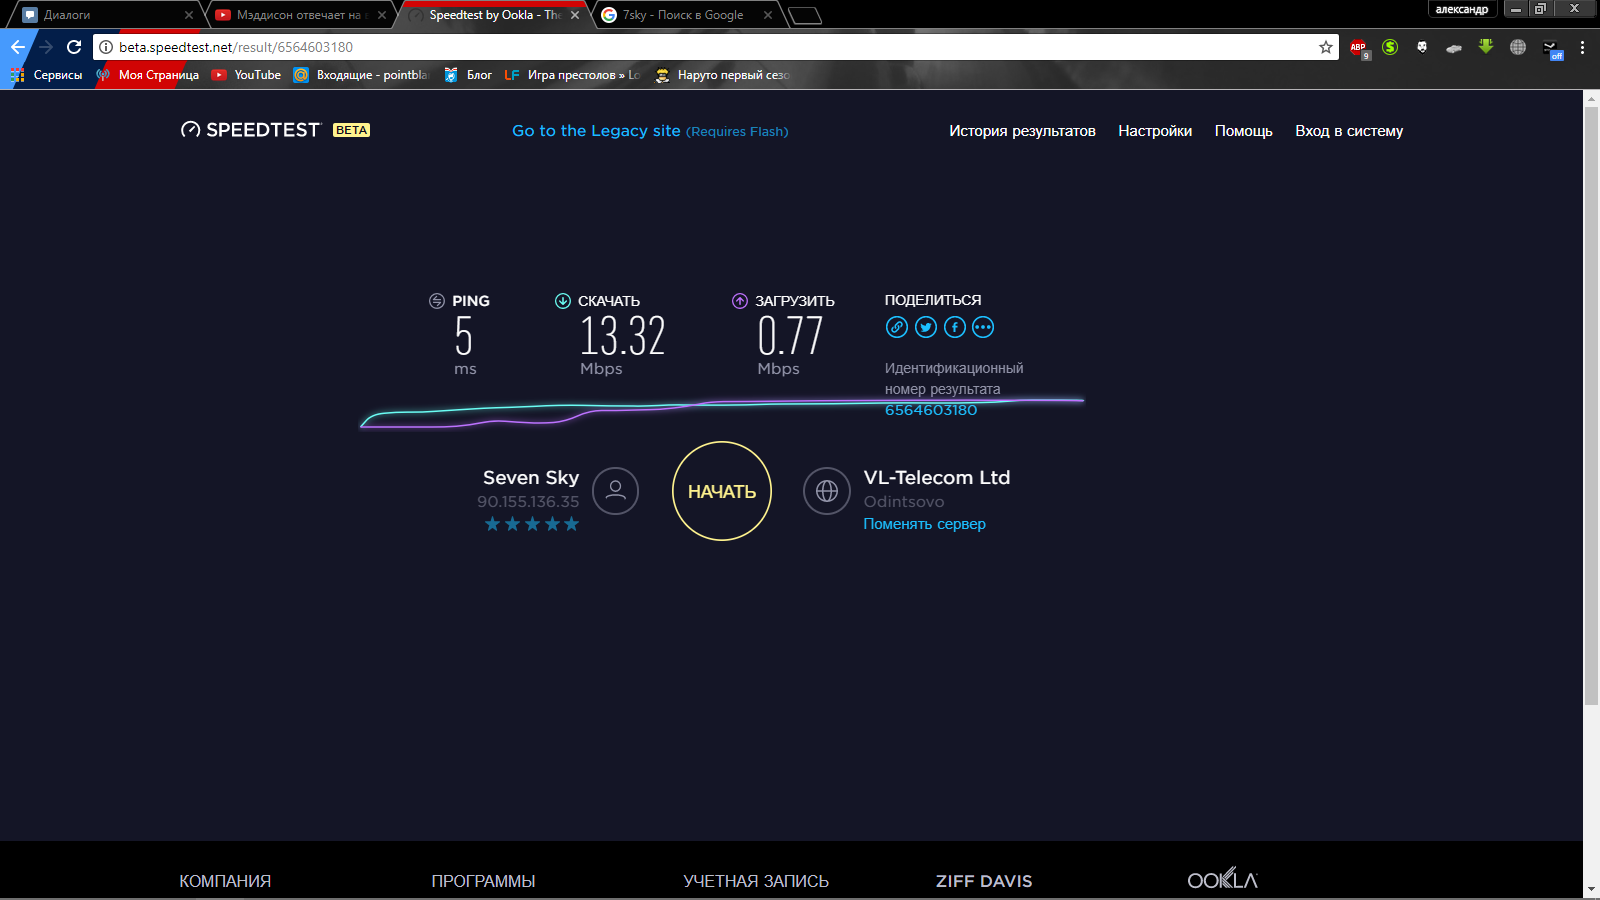Open the Наруто первый сезон bookmark
The height and width of the screenshot is (900, 1600).
[x=722, y=75]
